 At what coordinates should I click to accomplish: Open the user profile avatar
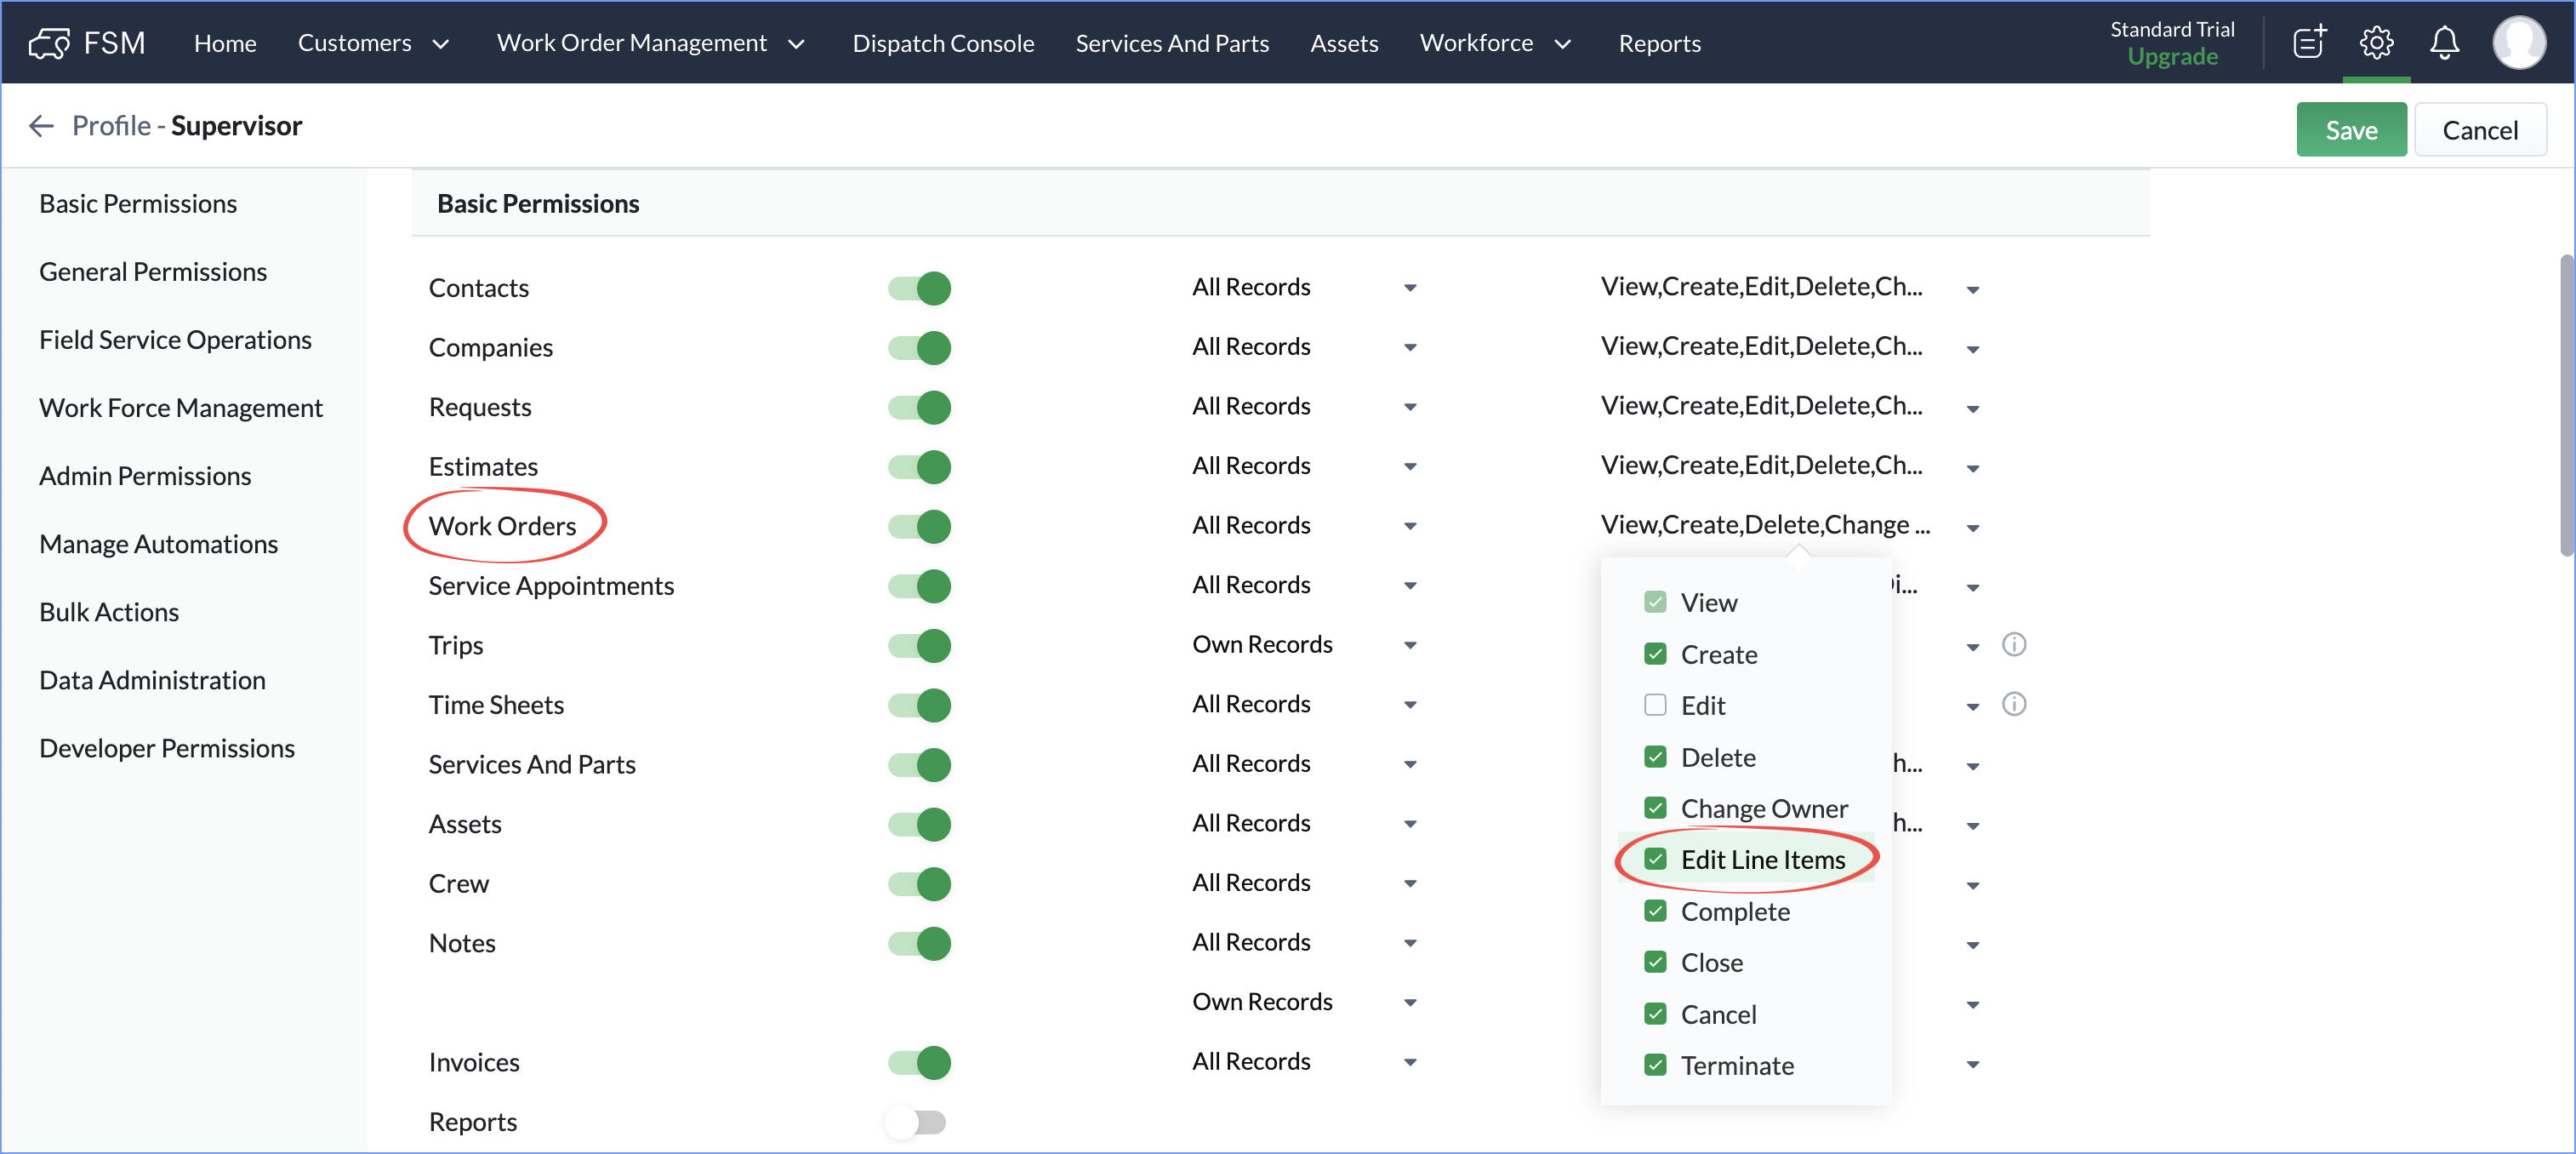(x=2518, y=43)
